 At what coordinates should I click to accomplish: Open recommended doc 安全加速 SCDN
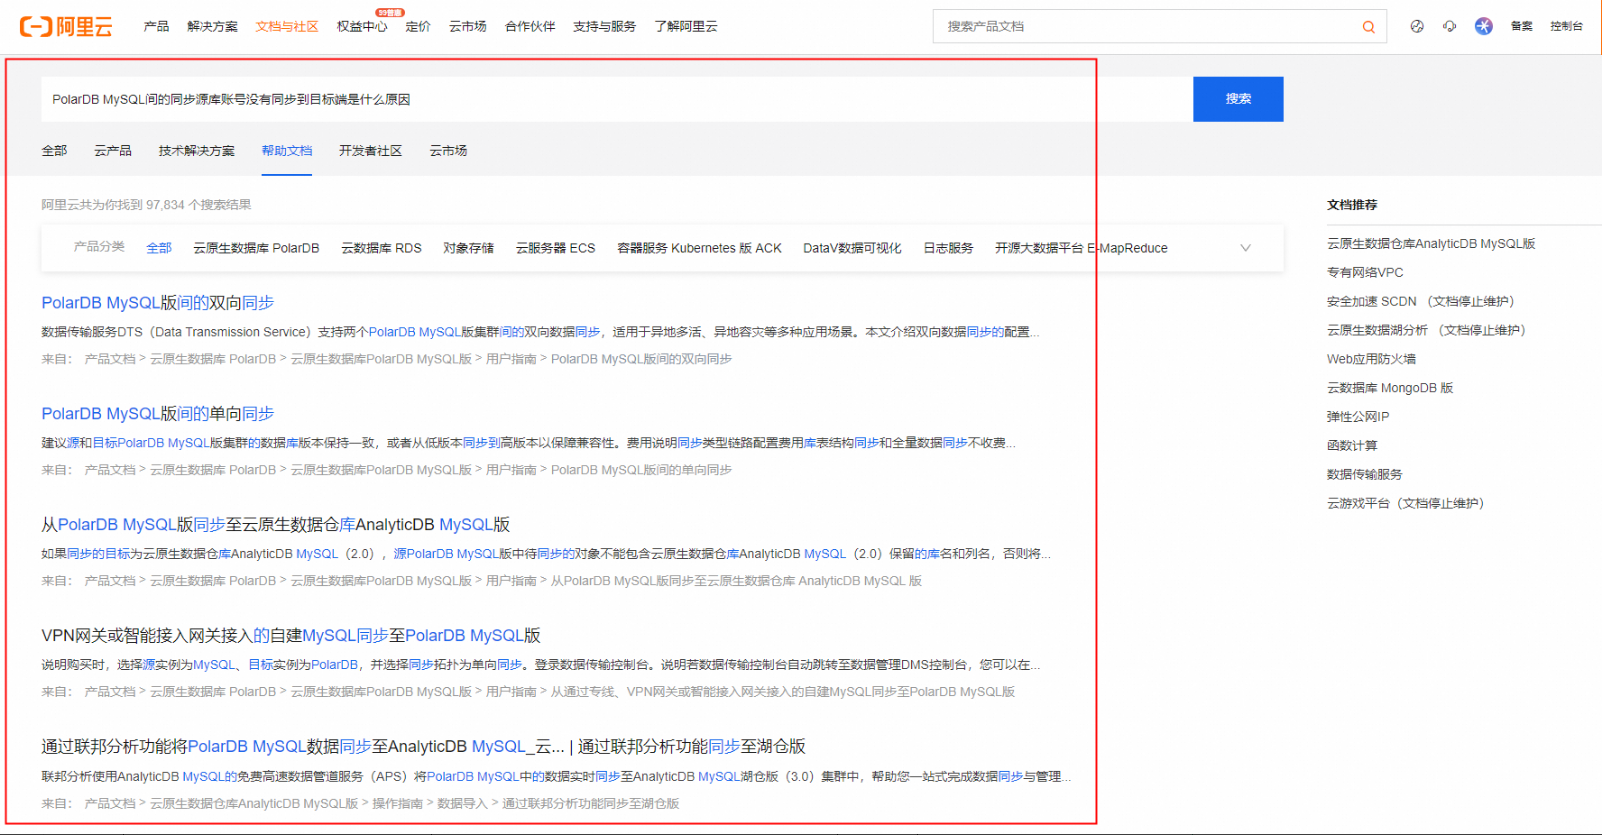tap(1420, 302)
